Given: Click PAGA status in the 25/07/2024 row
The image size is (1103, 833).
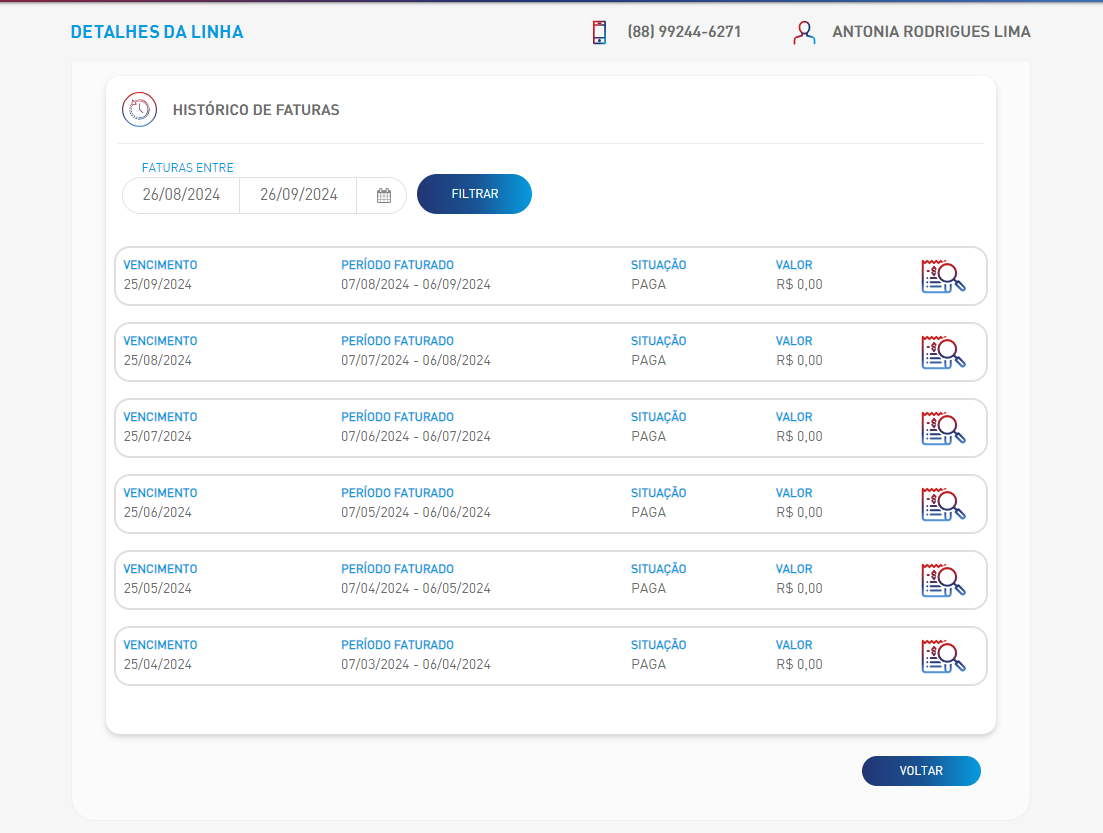Looking at the screenshot, I should coord(649,436).
